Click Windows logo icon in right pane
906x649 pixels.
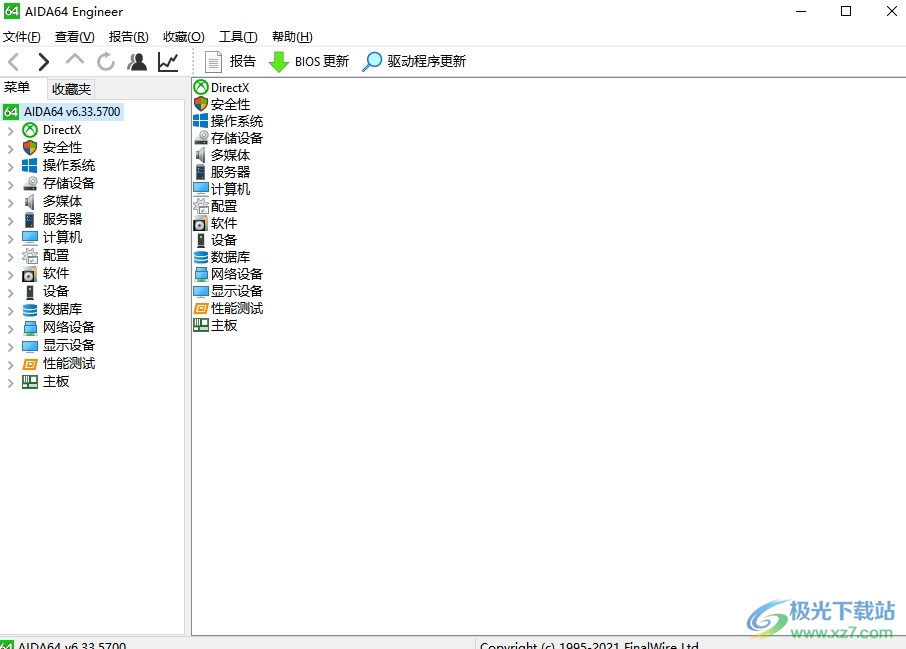[x=200, y=121]
